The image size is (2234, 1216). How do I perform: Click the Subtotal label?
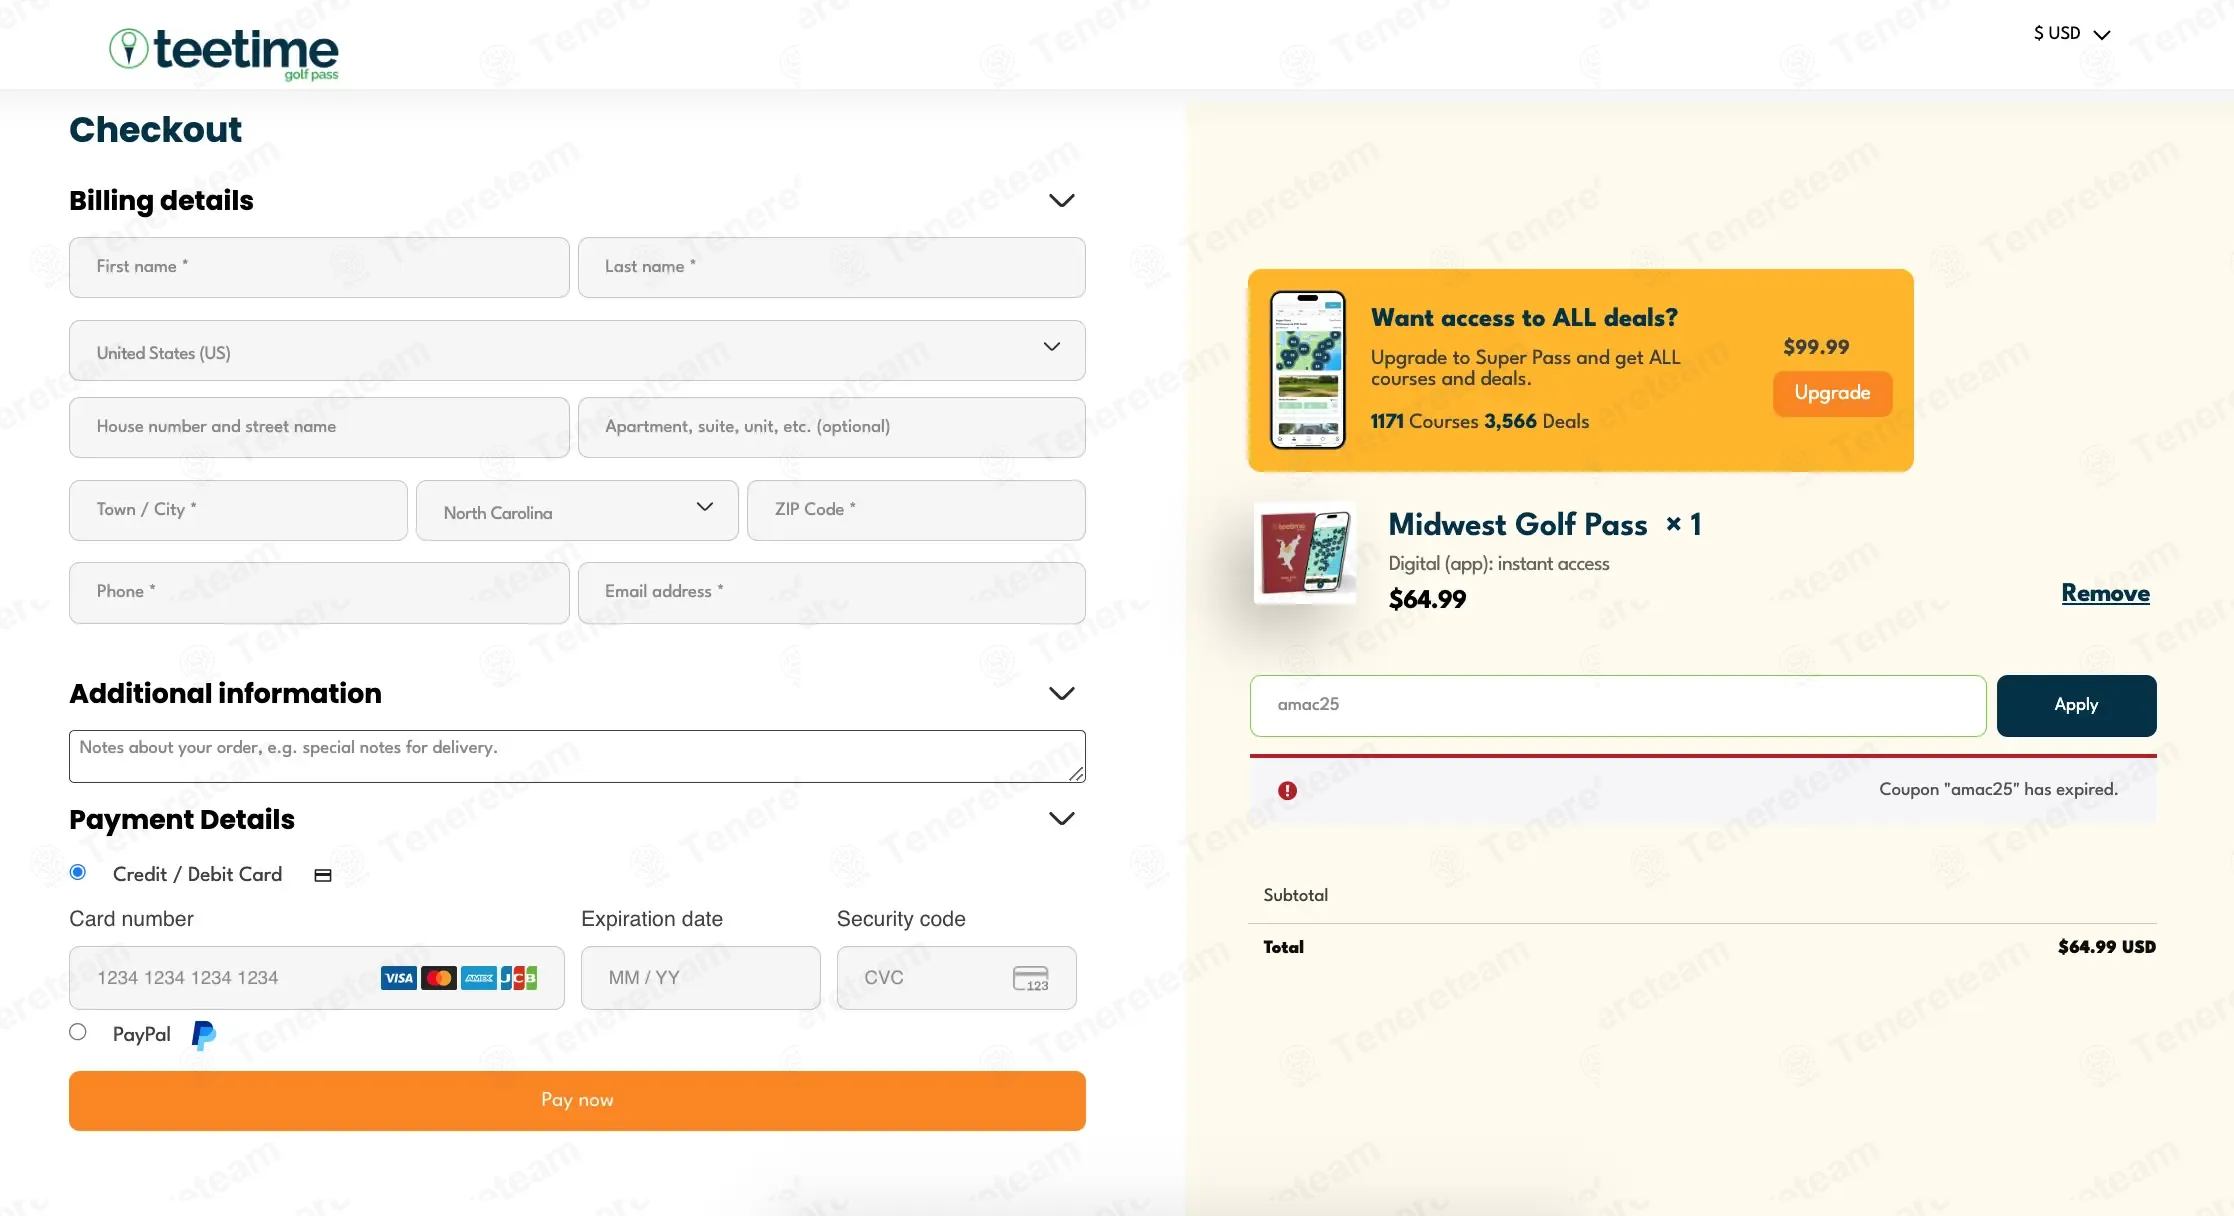coord(1295,895)
